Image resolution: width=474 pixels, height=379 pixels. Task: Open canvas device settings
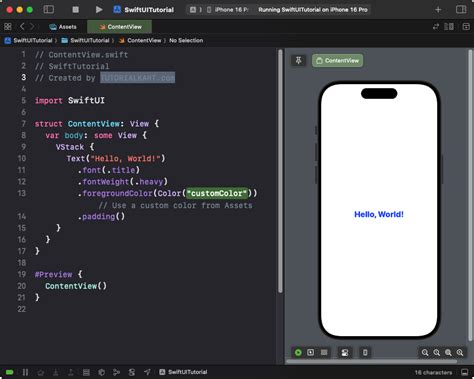tap(345, 352)
